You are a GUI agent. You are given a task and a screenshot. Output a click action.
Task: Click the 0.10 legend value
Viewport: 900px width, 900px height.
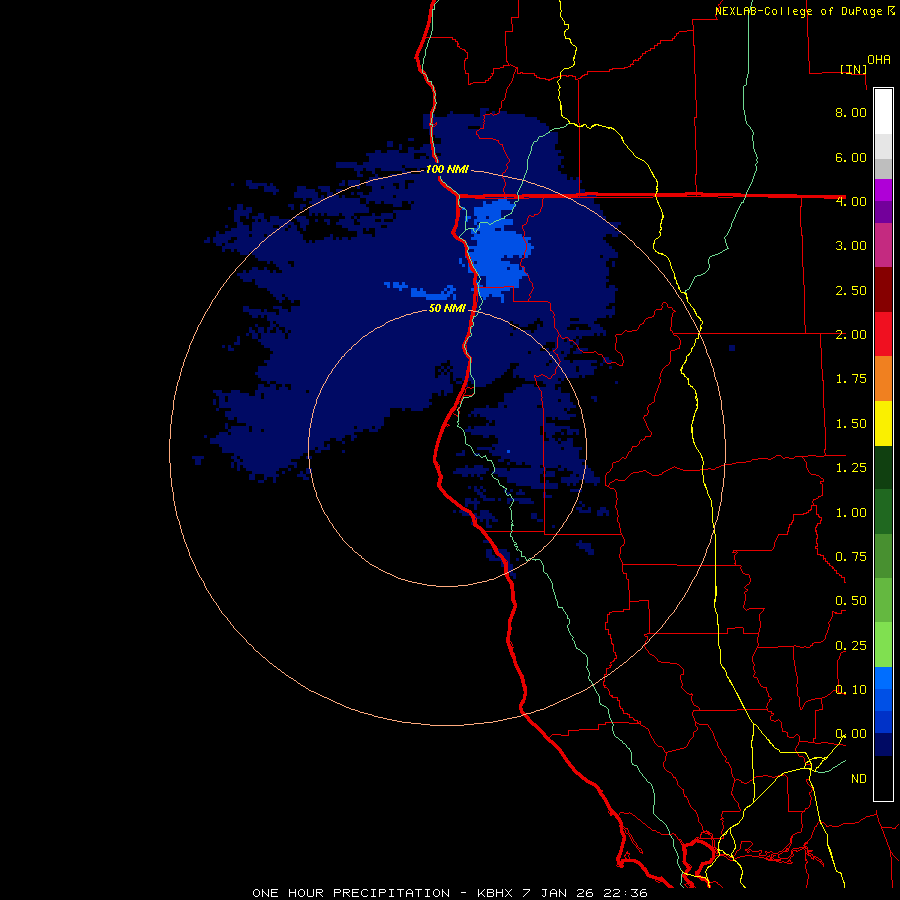coord(851,690)
